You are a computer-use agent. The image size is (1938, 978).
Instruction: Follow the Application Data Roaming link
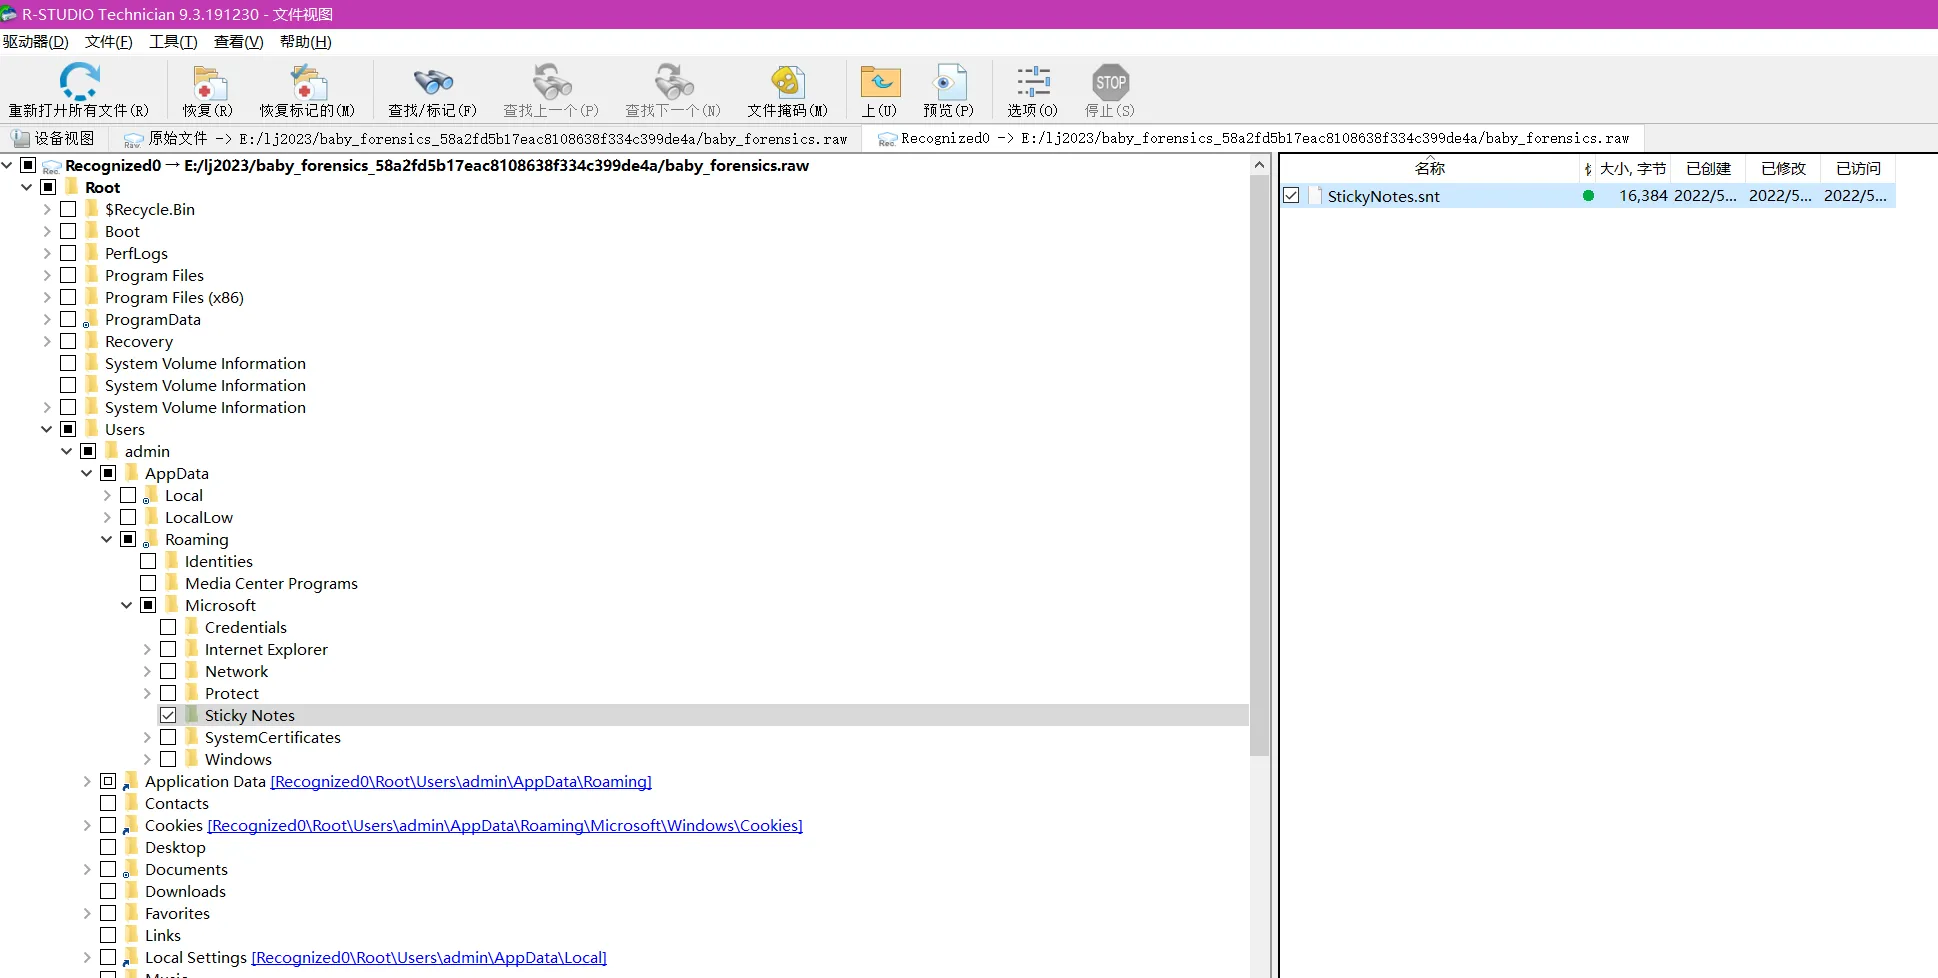[460, 781]
